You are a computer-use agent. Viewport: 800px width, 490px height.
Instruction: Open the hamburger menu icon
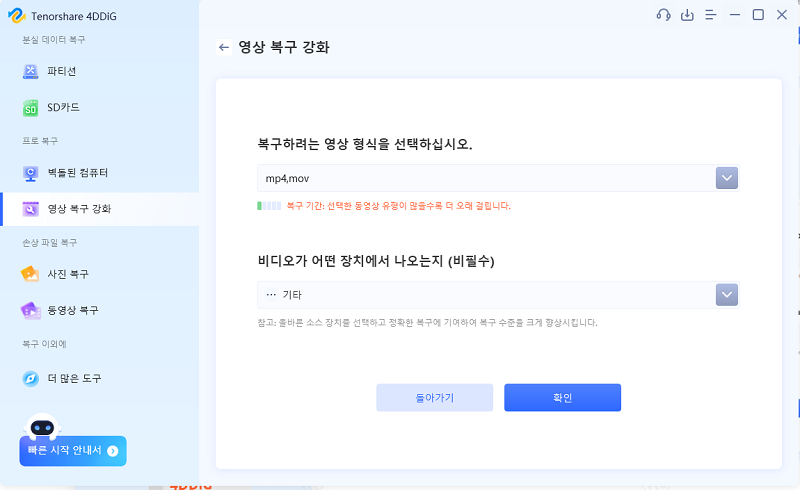[x=711, y=15]
